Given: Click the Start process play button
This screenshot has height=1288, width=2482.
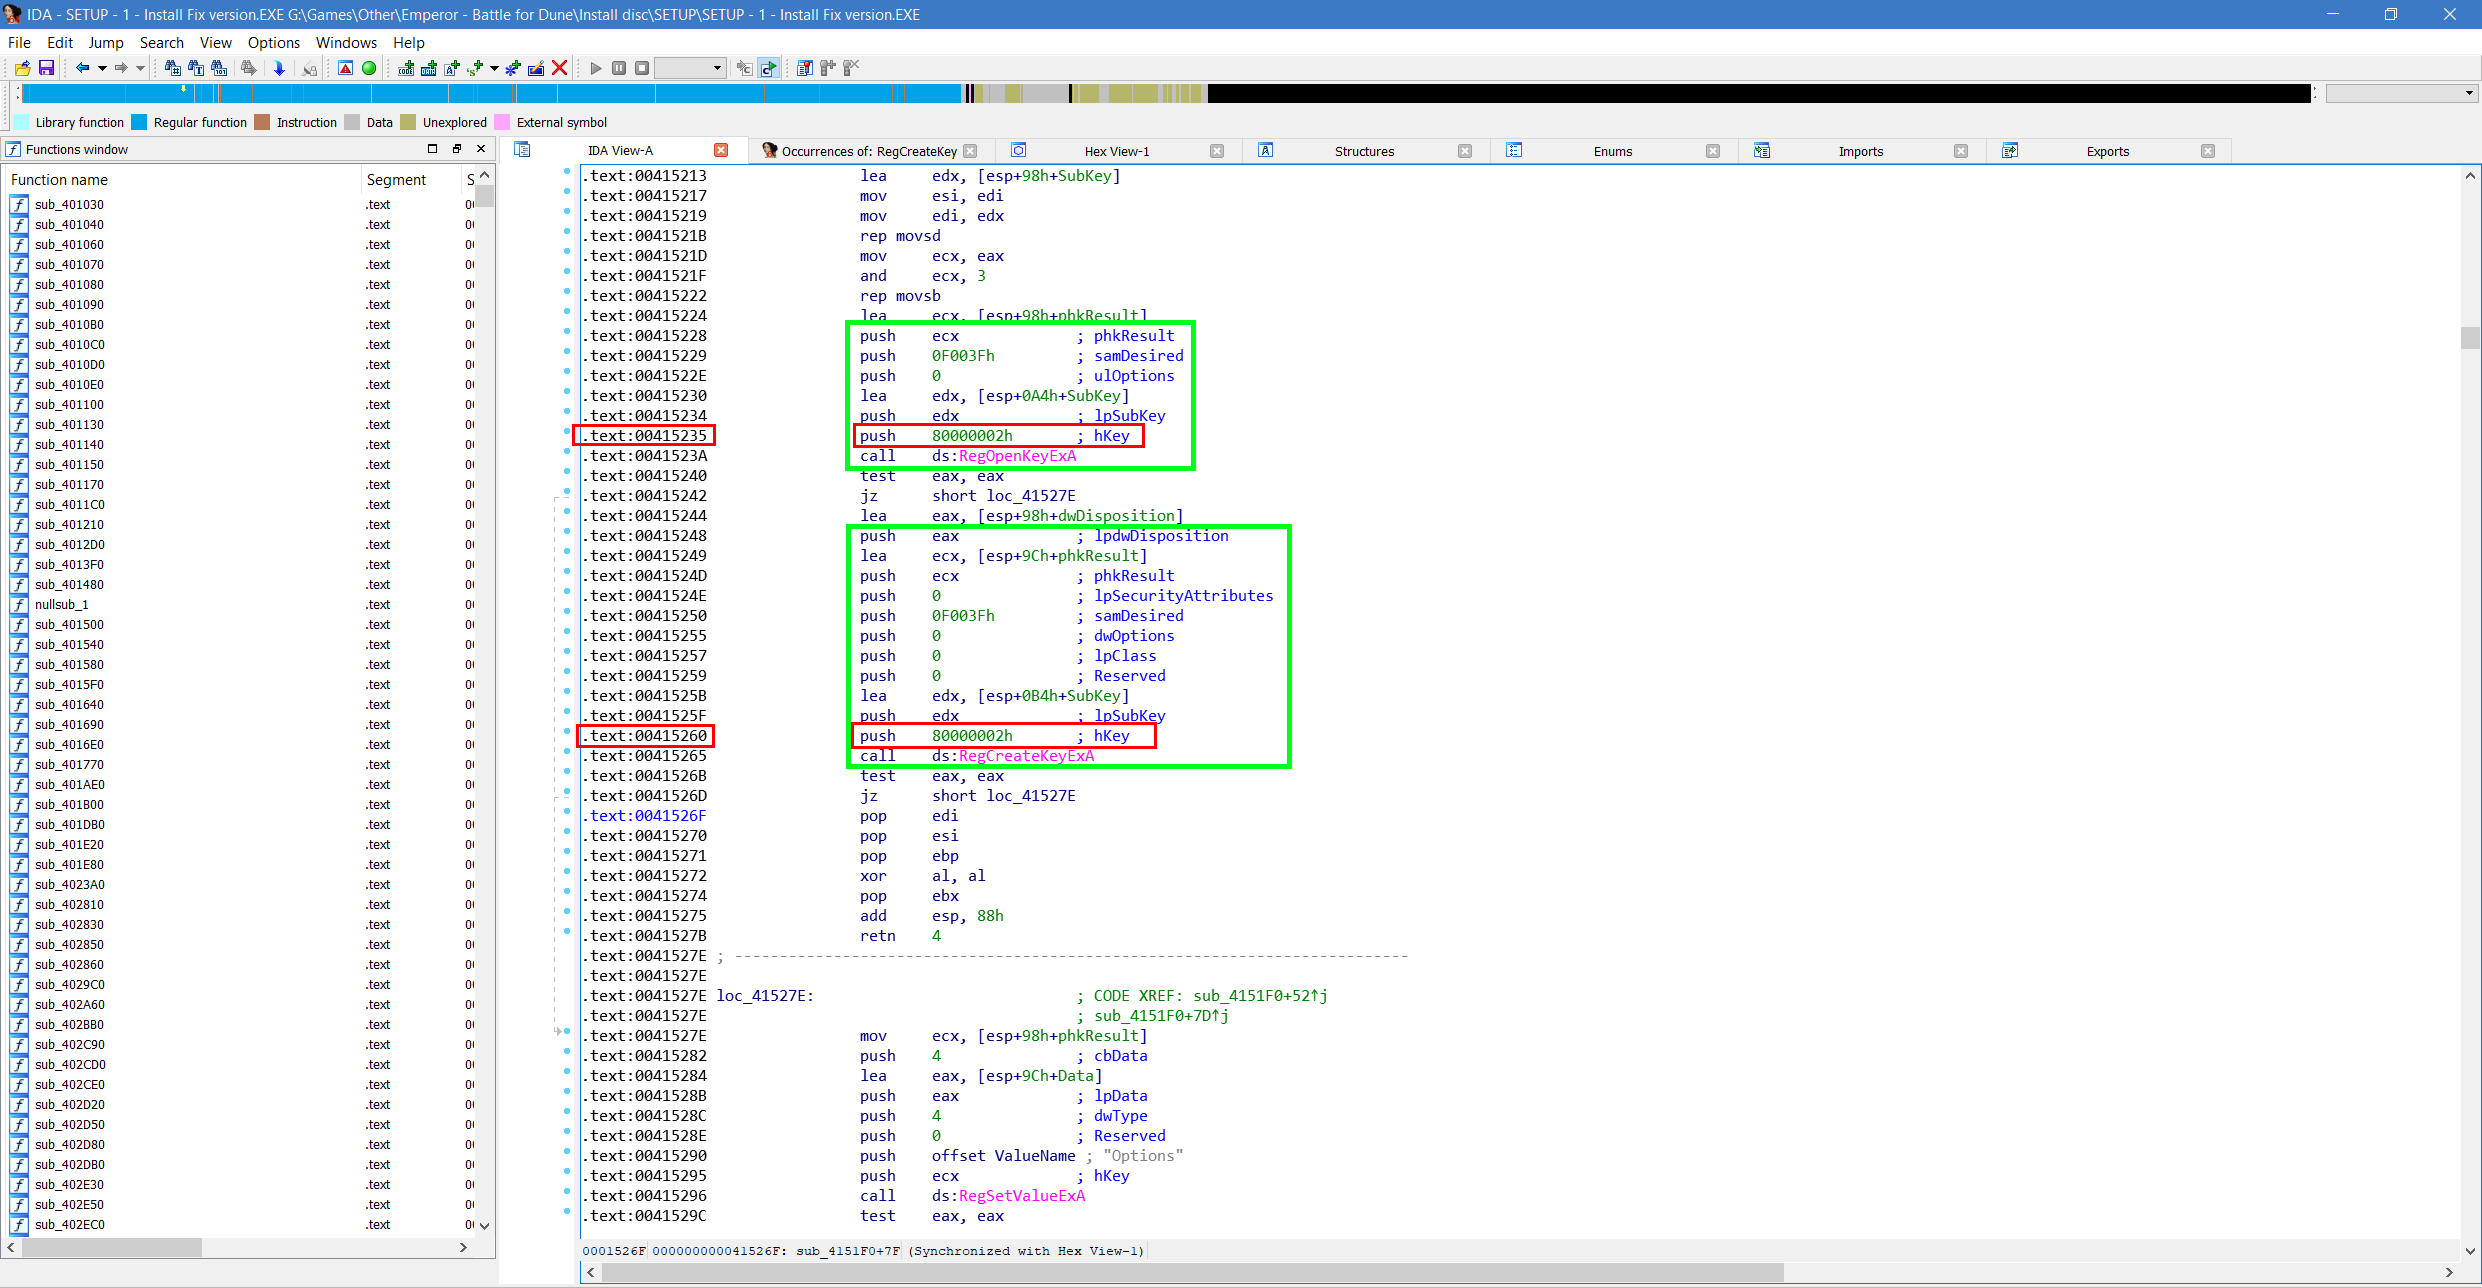Looking at the screenshot, I should [596, 68].
